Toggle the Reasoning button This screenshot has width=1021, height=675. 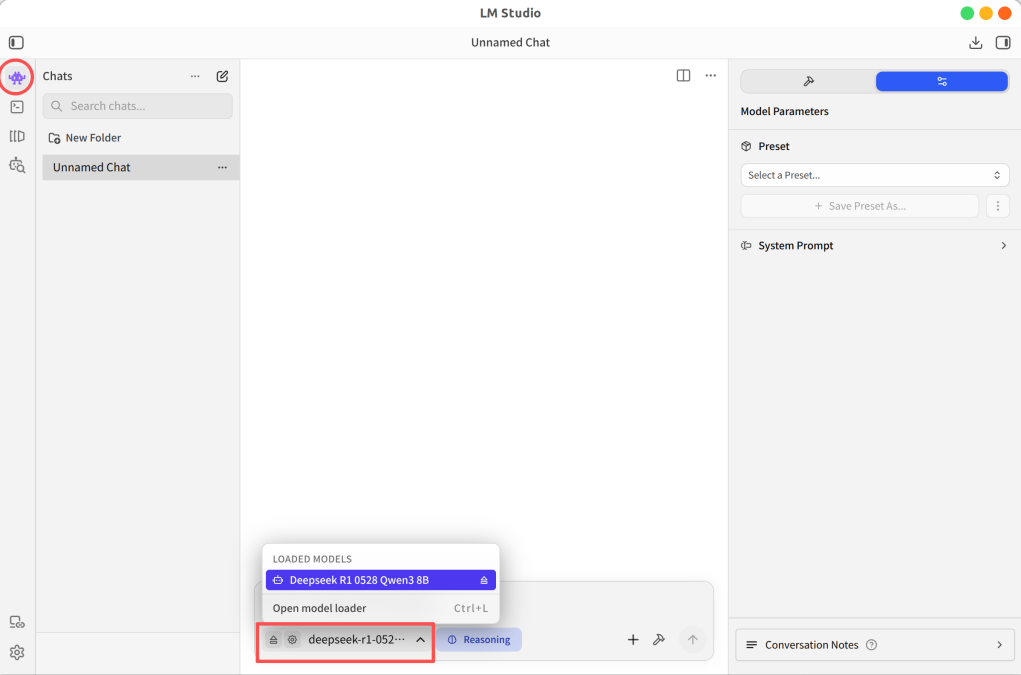point(479,640)
